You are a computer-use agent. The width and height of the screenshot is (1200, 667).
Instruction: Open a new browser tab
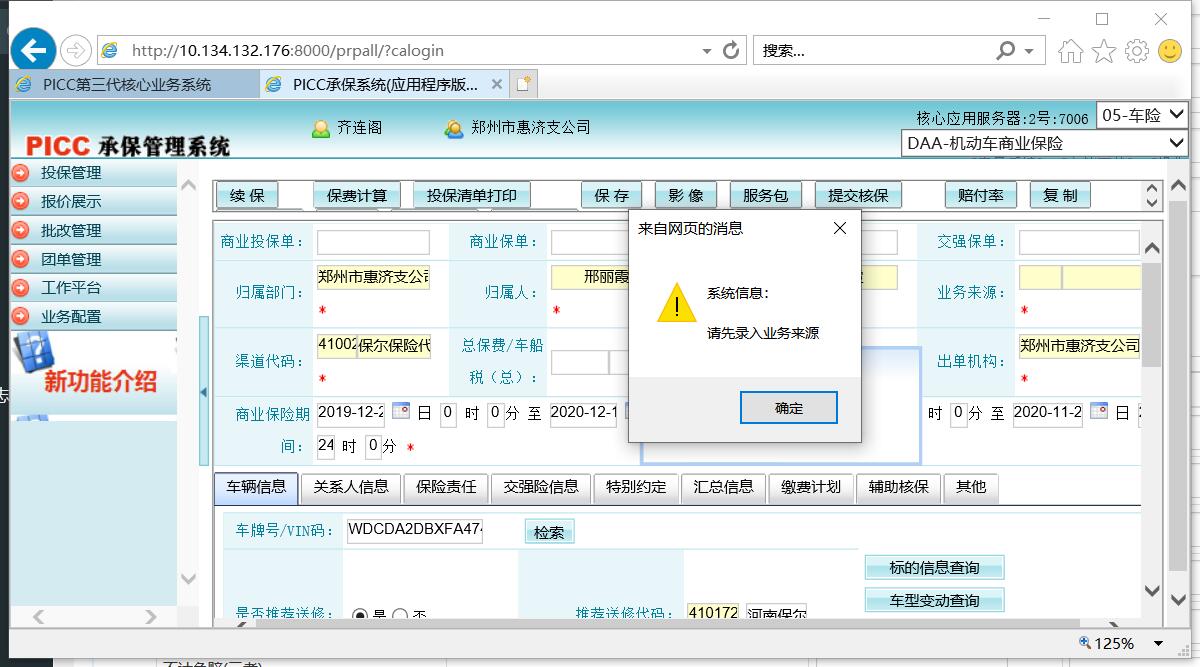click(524, 84)
